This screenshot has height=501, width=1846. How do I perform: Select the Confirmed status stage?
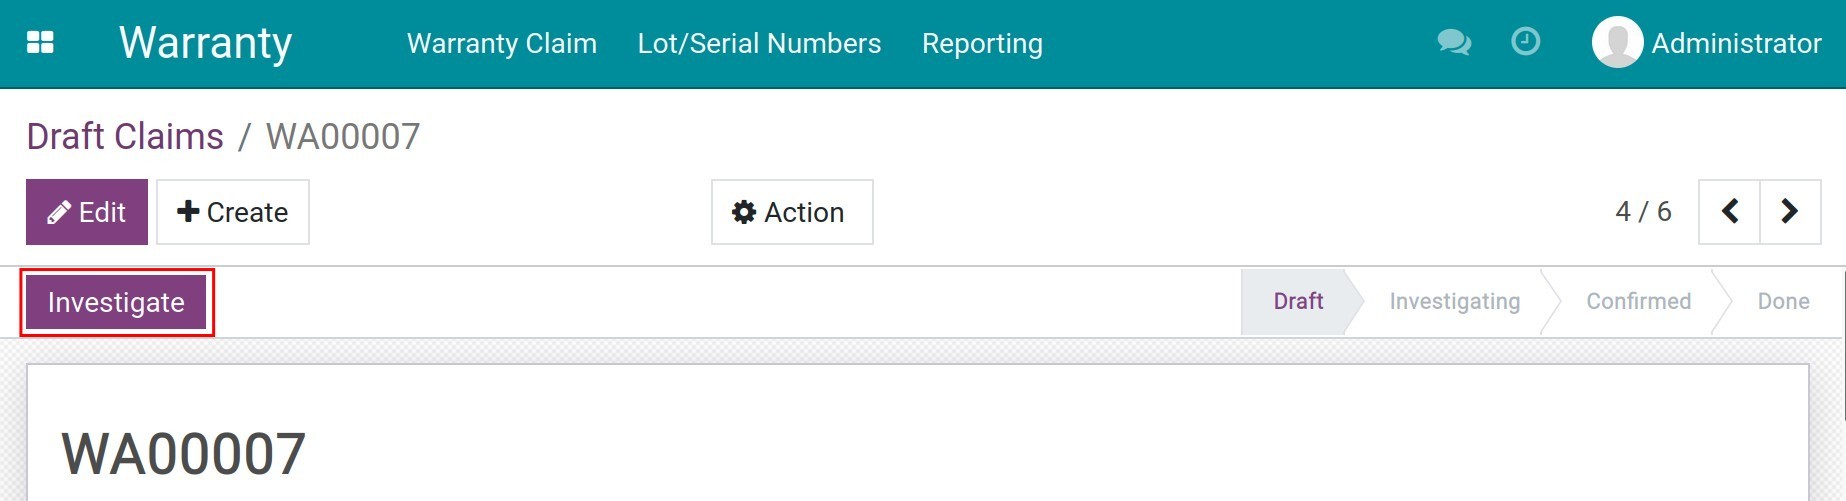(1638, 301)
